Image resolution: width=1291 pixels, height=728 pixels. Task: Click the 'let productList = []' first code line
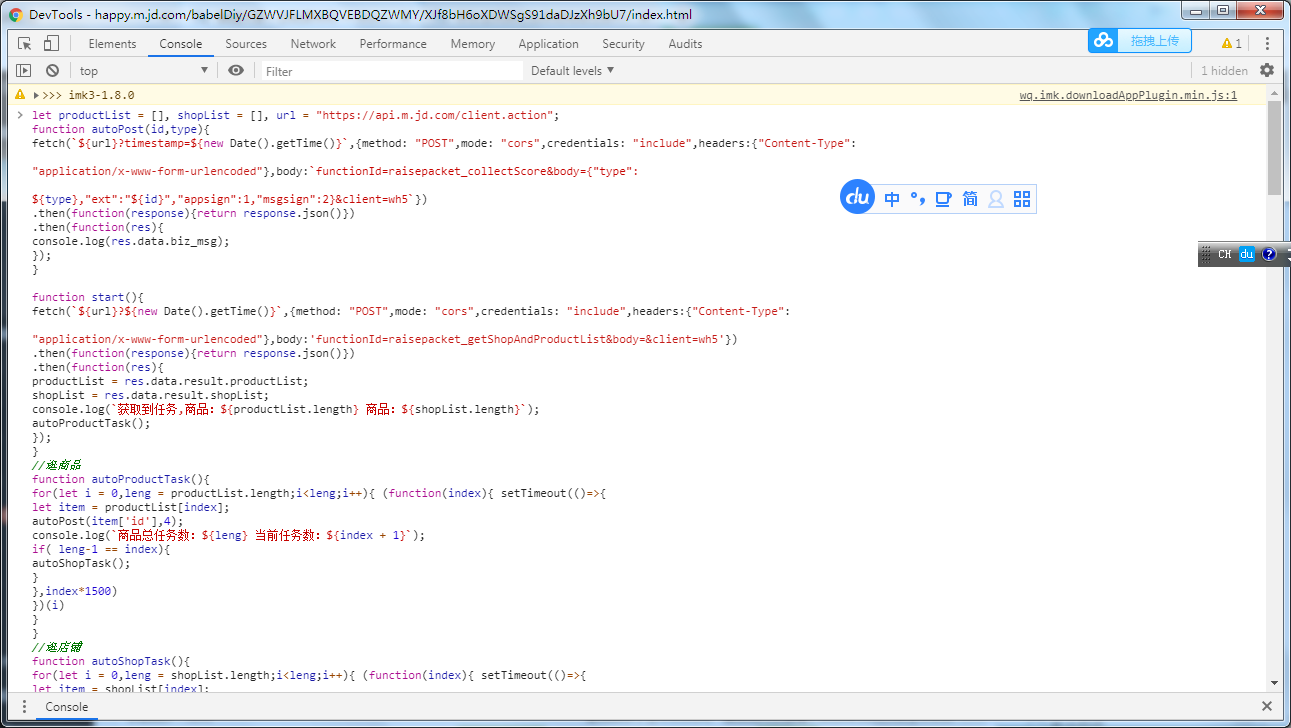point(296,115)
